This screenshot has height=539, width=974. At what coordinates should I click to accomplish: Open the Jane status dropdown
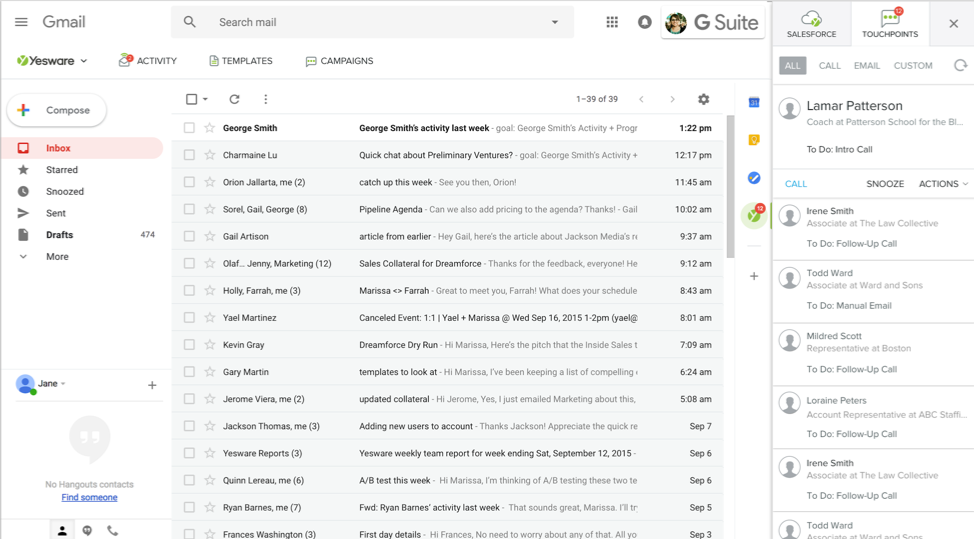63,384
